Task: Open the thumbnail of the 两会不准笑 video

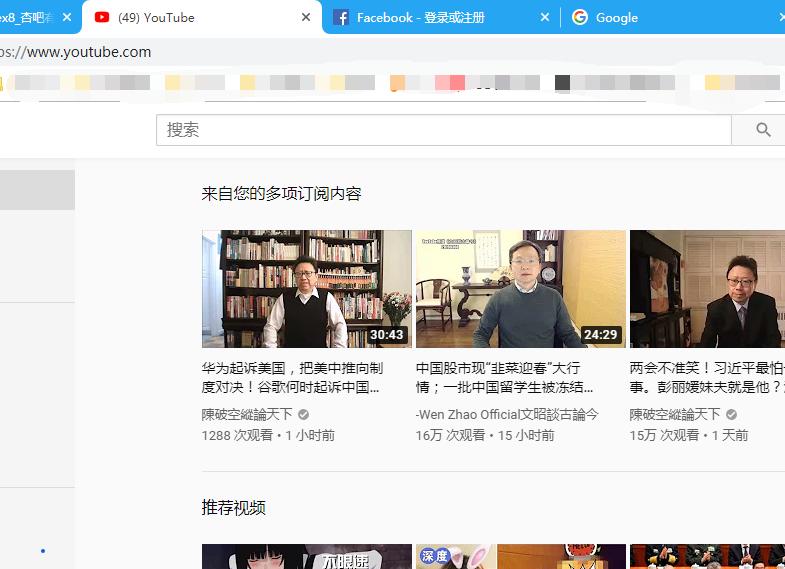Action: tap(707, 289)
